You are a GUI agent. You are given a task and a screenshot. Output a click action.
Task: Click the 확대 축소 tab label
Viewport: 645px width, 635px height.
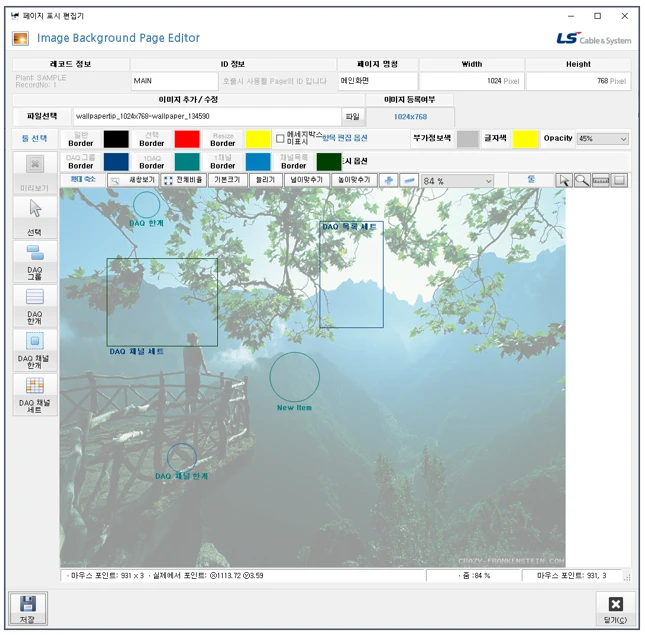point(83,179)
